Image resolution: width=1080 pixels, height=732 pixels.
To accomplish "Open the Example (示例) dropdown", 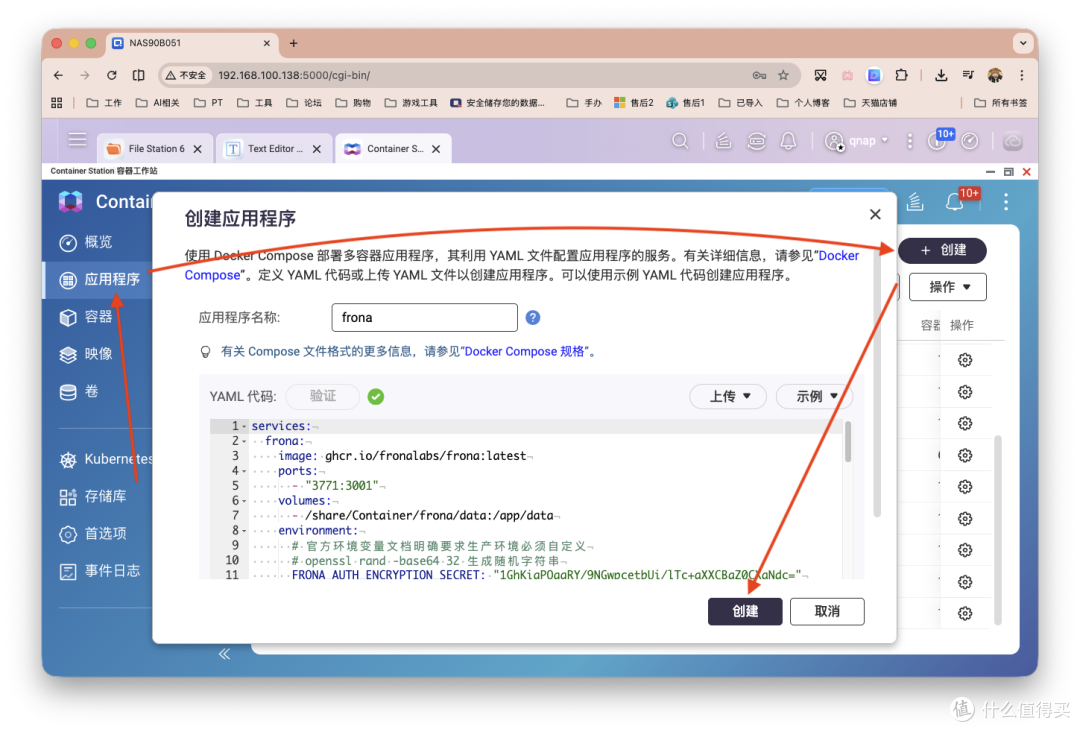I will 816,396.
